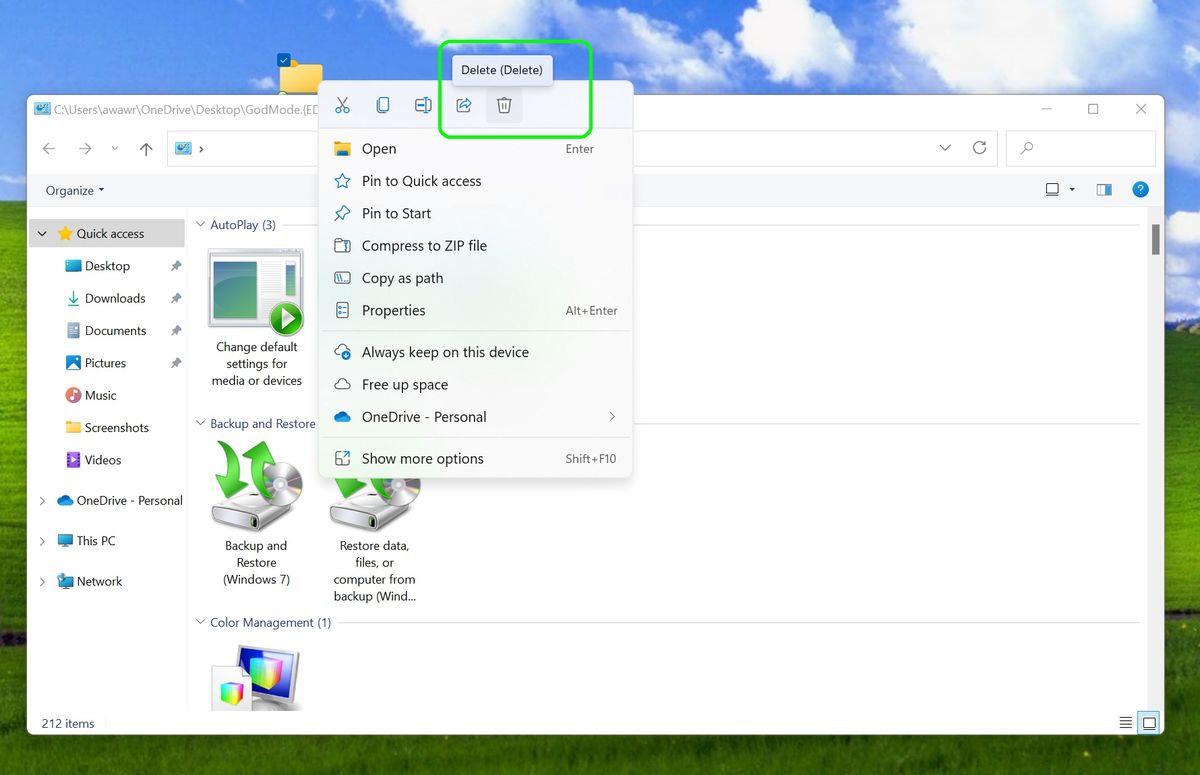
Task: Click the back navigation arrow
Action: pos(49,147)
